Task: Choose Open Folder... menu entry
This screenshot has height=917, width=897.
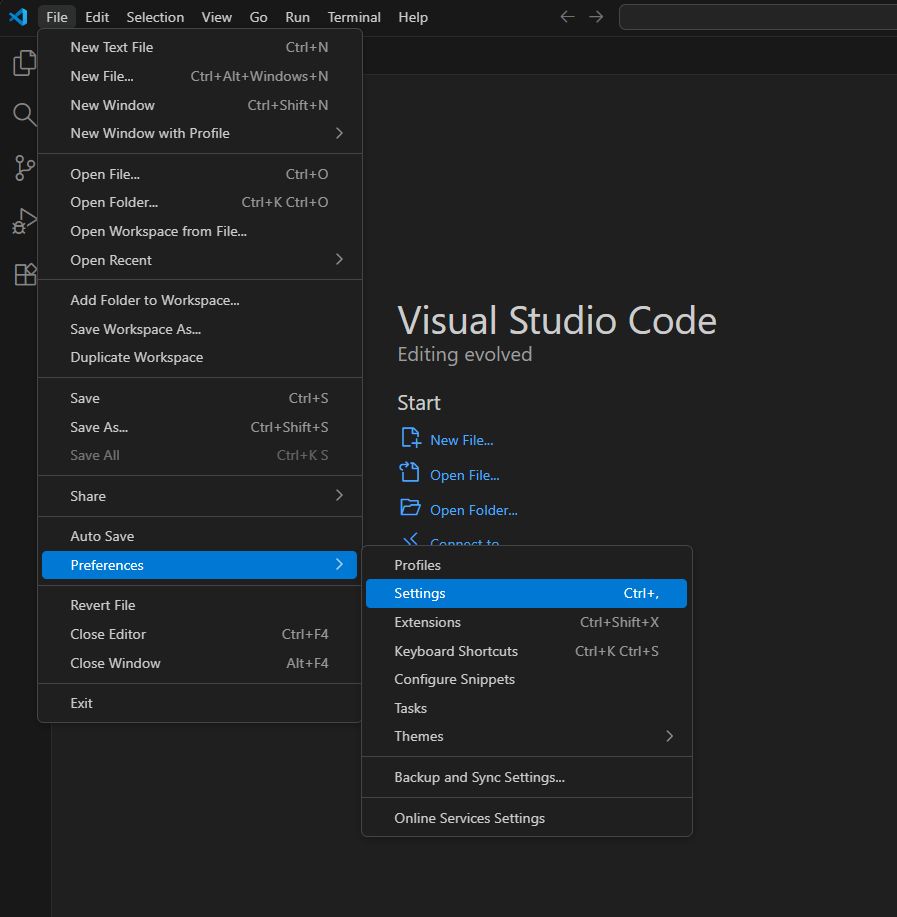Action: 199,202
